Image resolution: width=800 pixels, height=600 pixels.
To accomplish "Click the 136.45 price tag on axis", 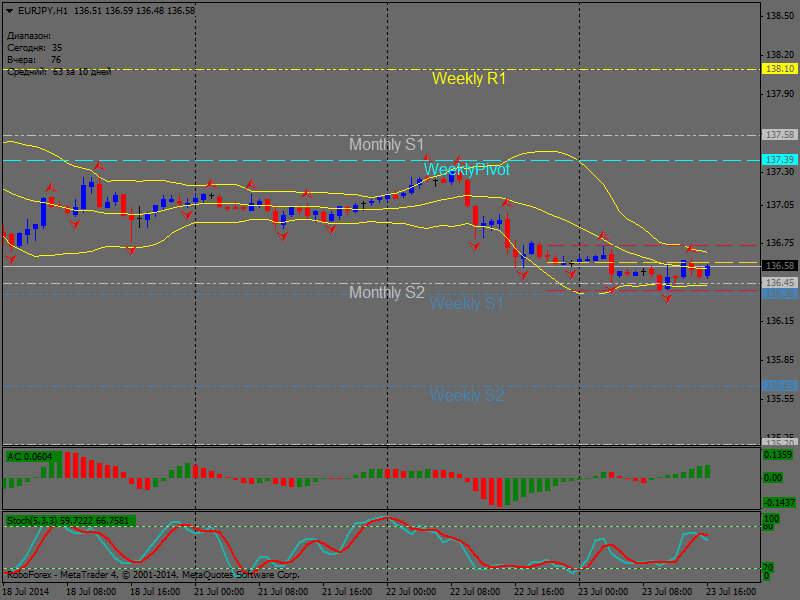I will tap(779, 283).
